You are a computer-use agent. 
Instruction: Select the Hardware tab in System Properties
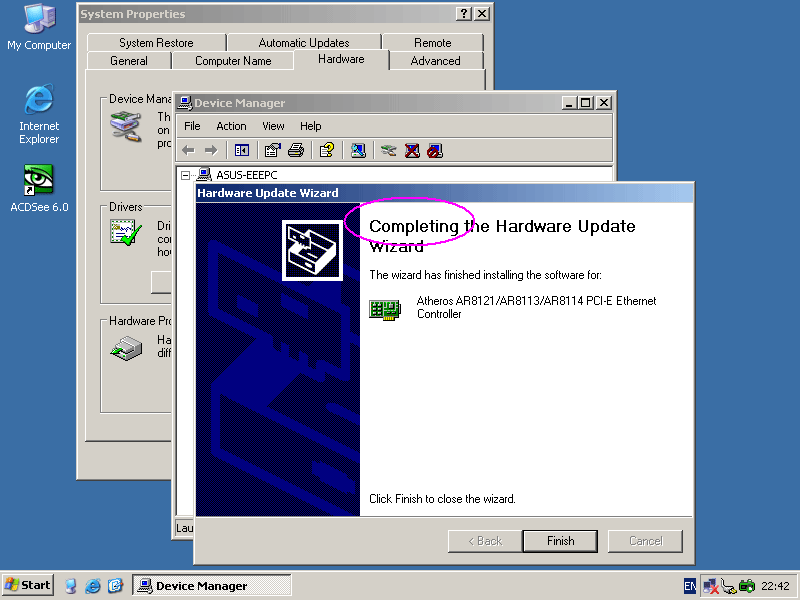click(x=341, y=59)
